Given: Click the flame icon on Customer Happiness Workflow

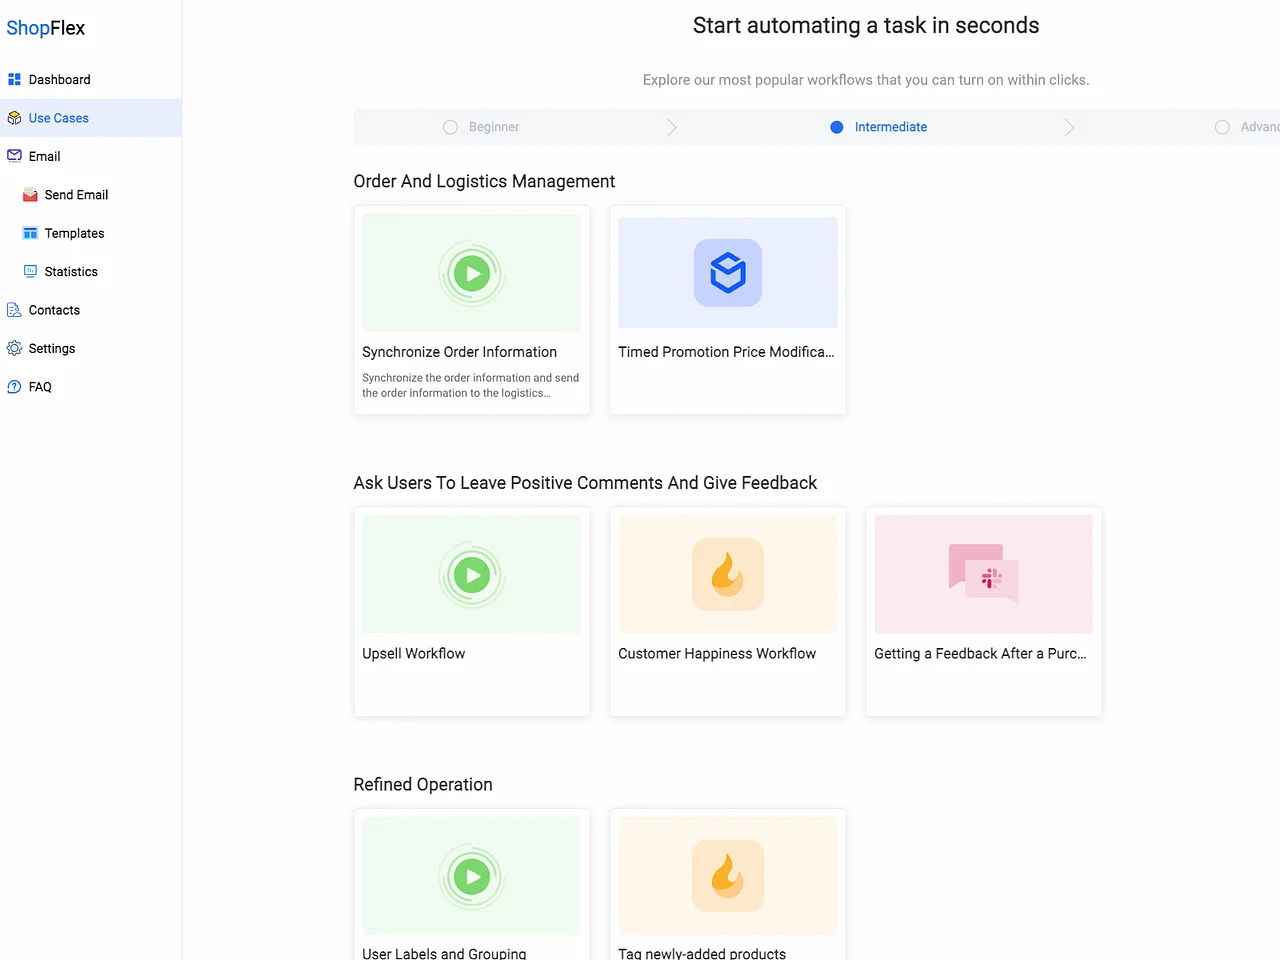Looking at the screenshot, I should pyautogui.click(x=727, y=573).
